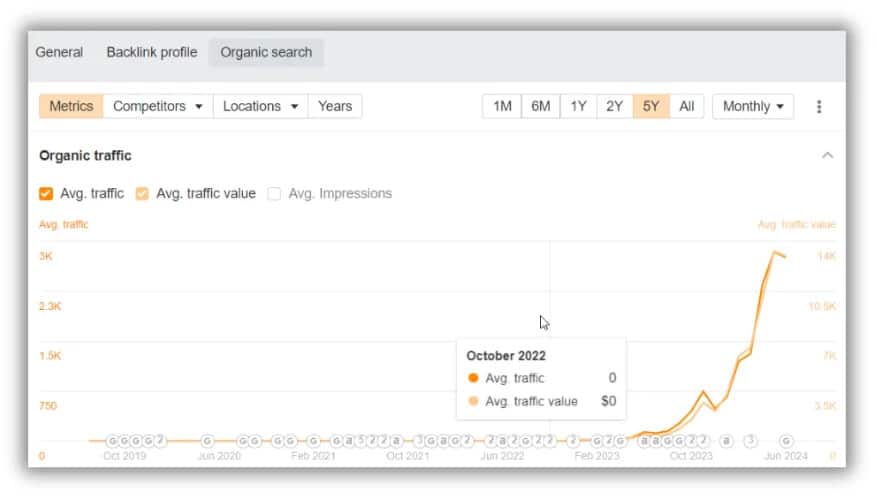Set the time range to 6M
Image resolution: width=877 pixels, height=502 pixels.
(x=540, y=106)
